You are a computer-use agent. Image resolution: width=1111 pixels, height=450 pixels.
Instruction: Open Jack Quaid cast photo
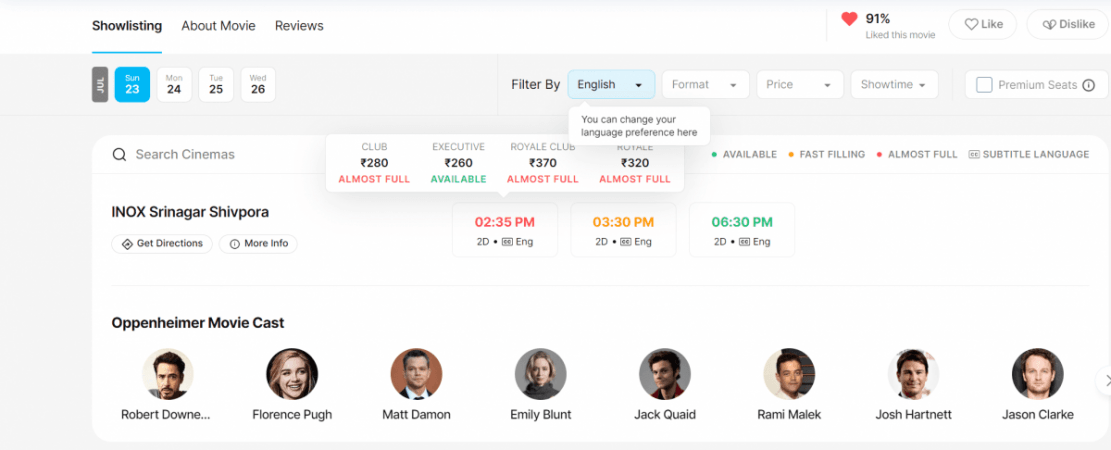665,373
